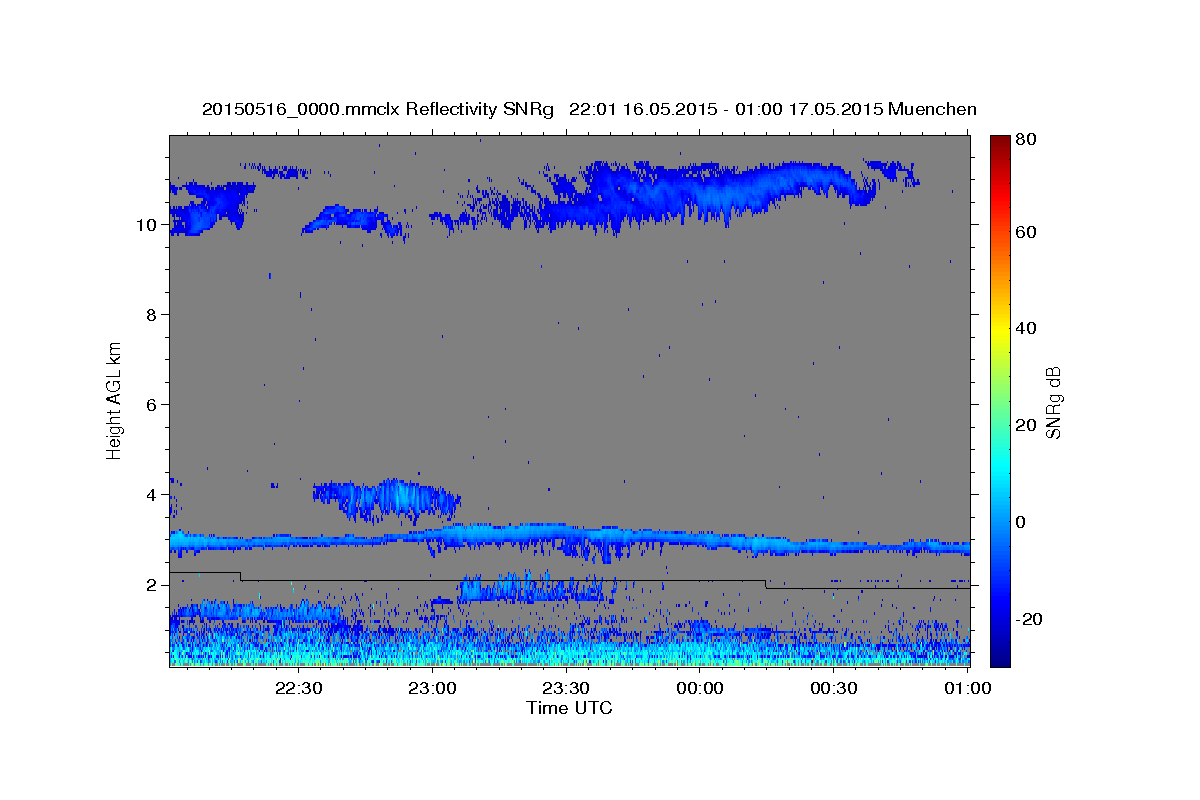Click the 'Time UTC' axis label
Viewport: 1200px width, 800px height.
(569, 708)
